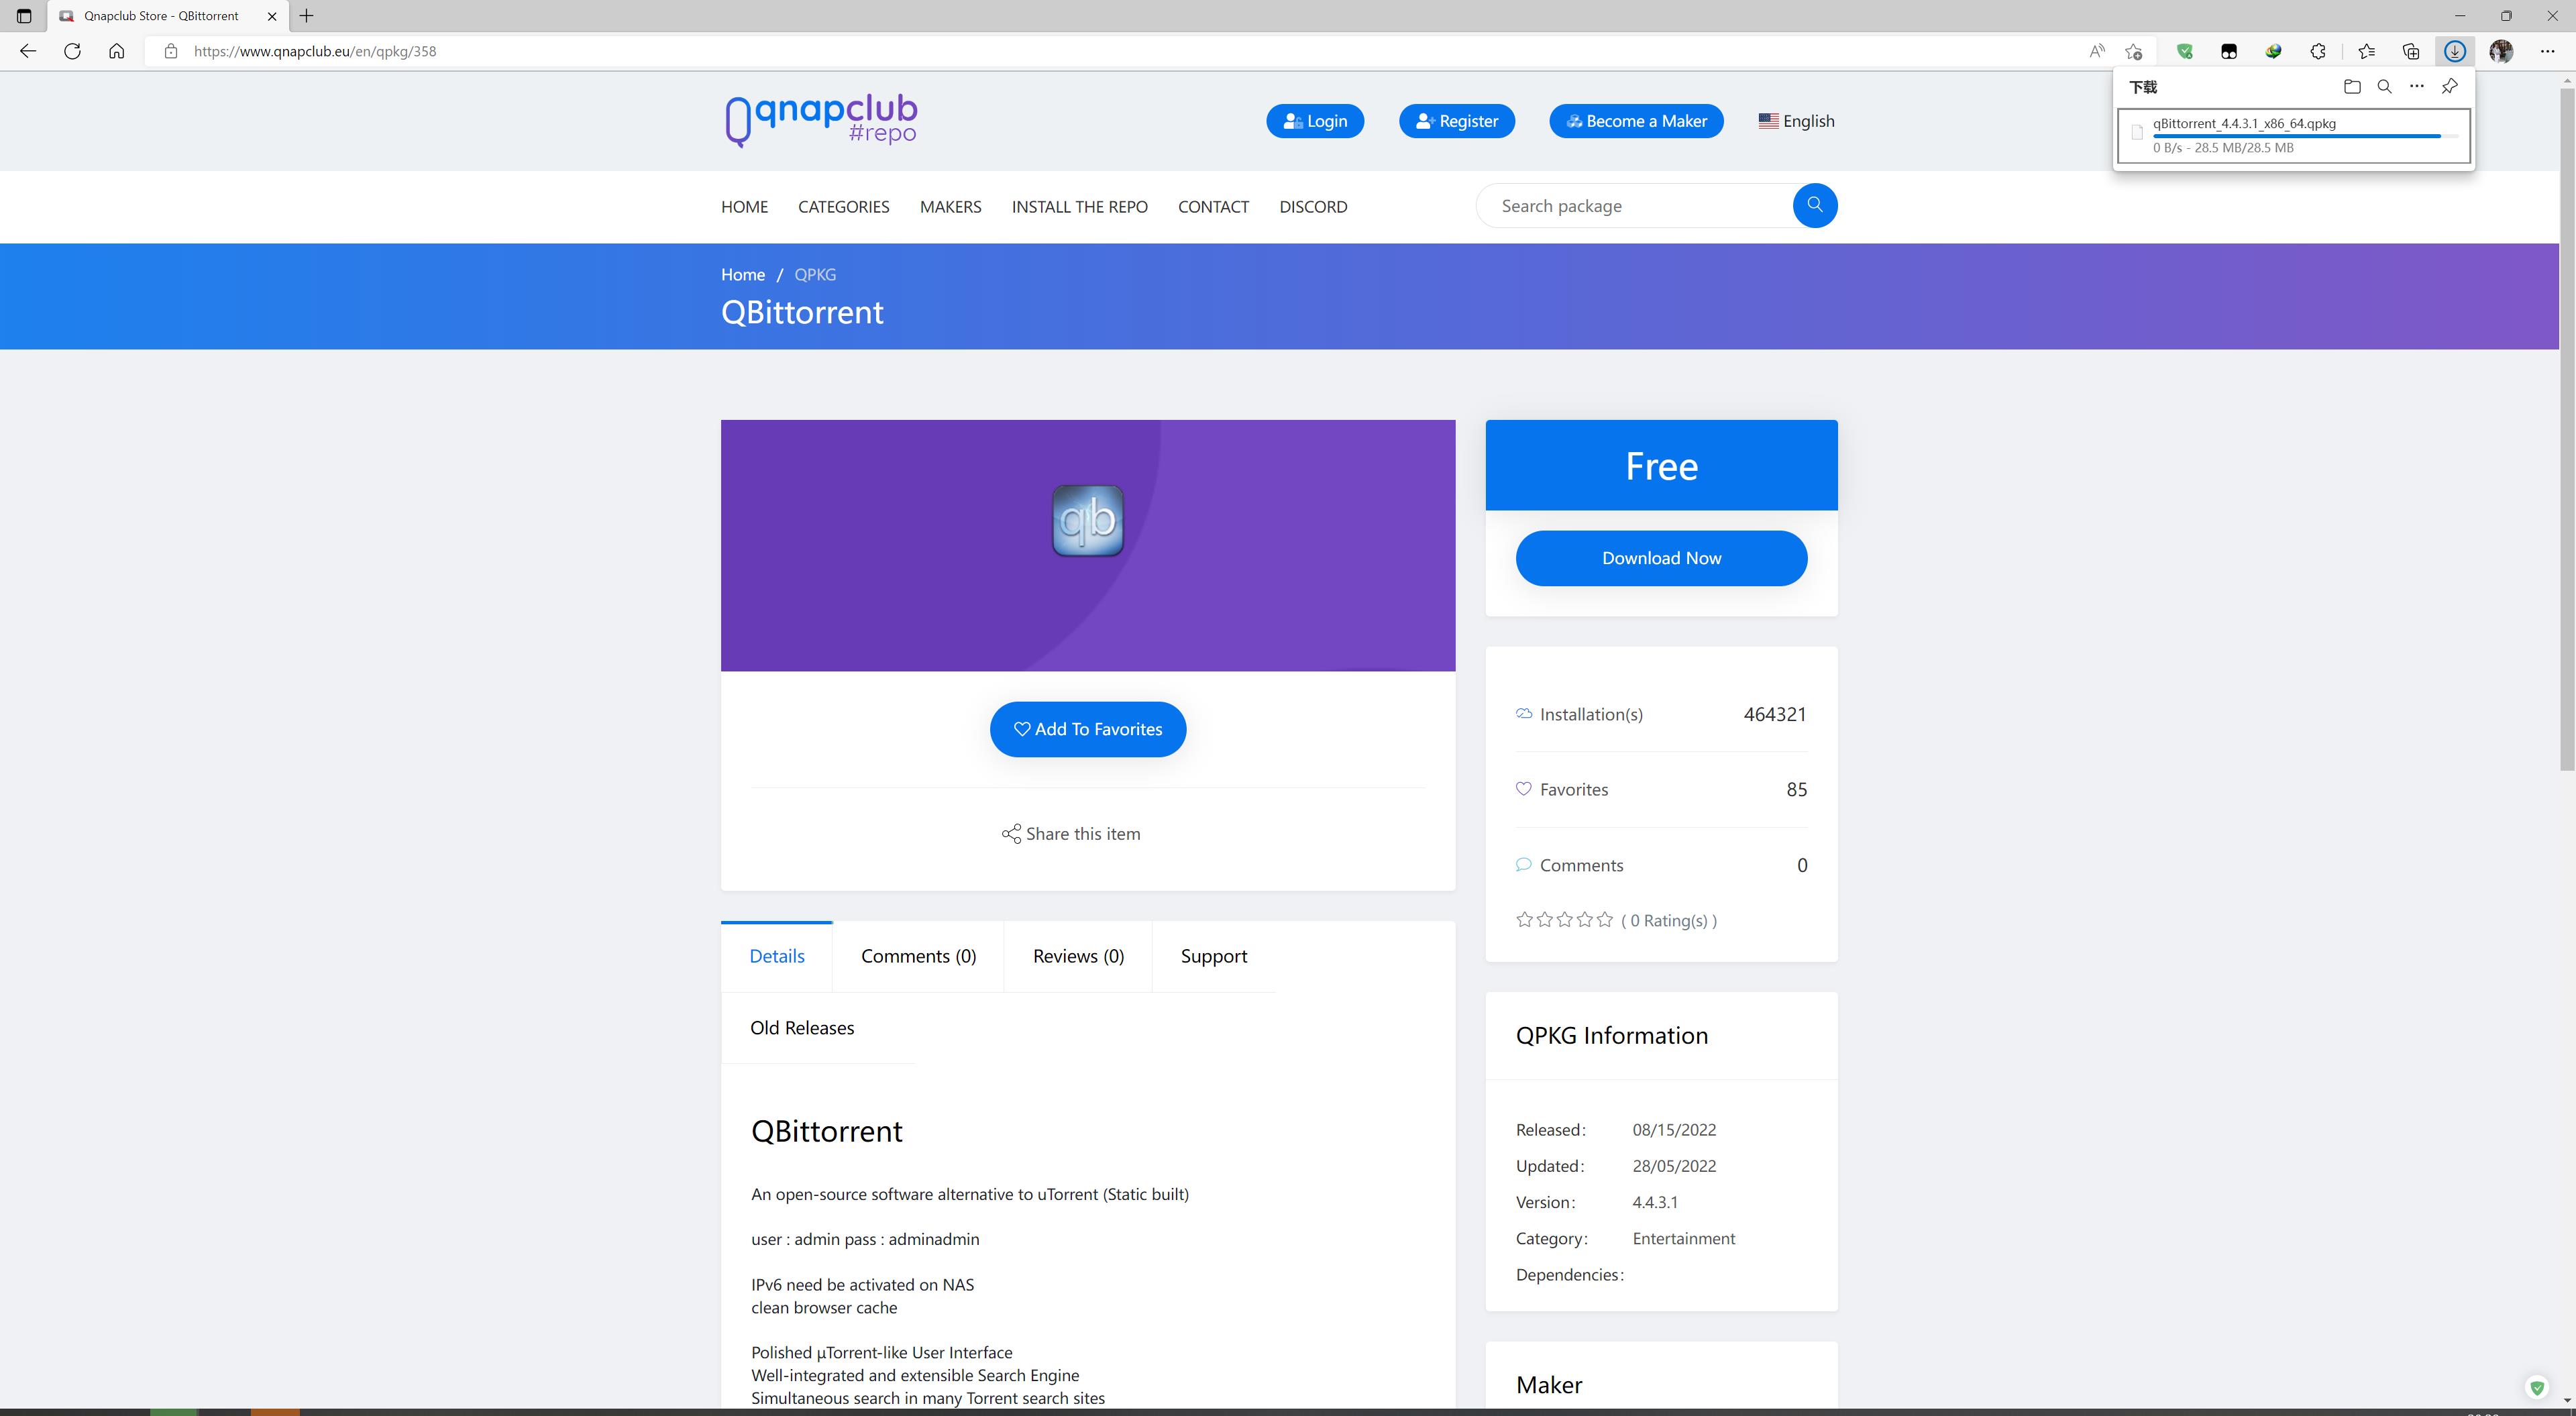The height and width of the screenshot is (1416, 2576).
Task: Click the address bar URL
Action: click(x=315, y=51)
